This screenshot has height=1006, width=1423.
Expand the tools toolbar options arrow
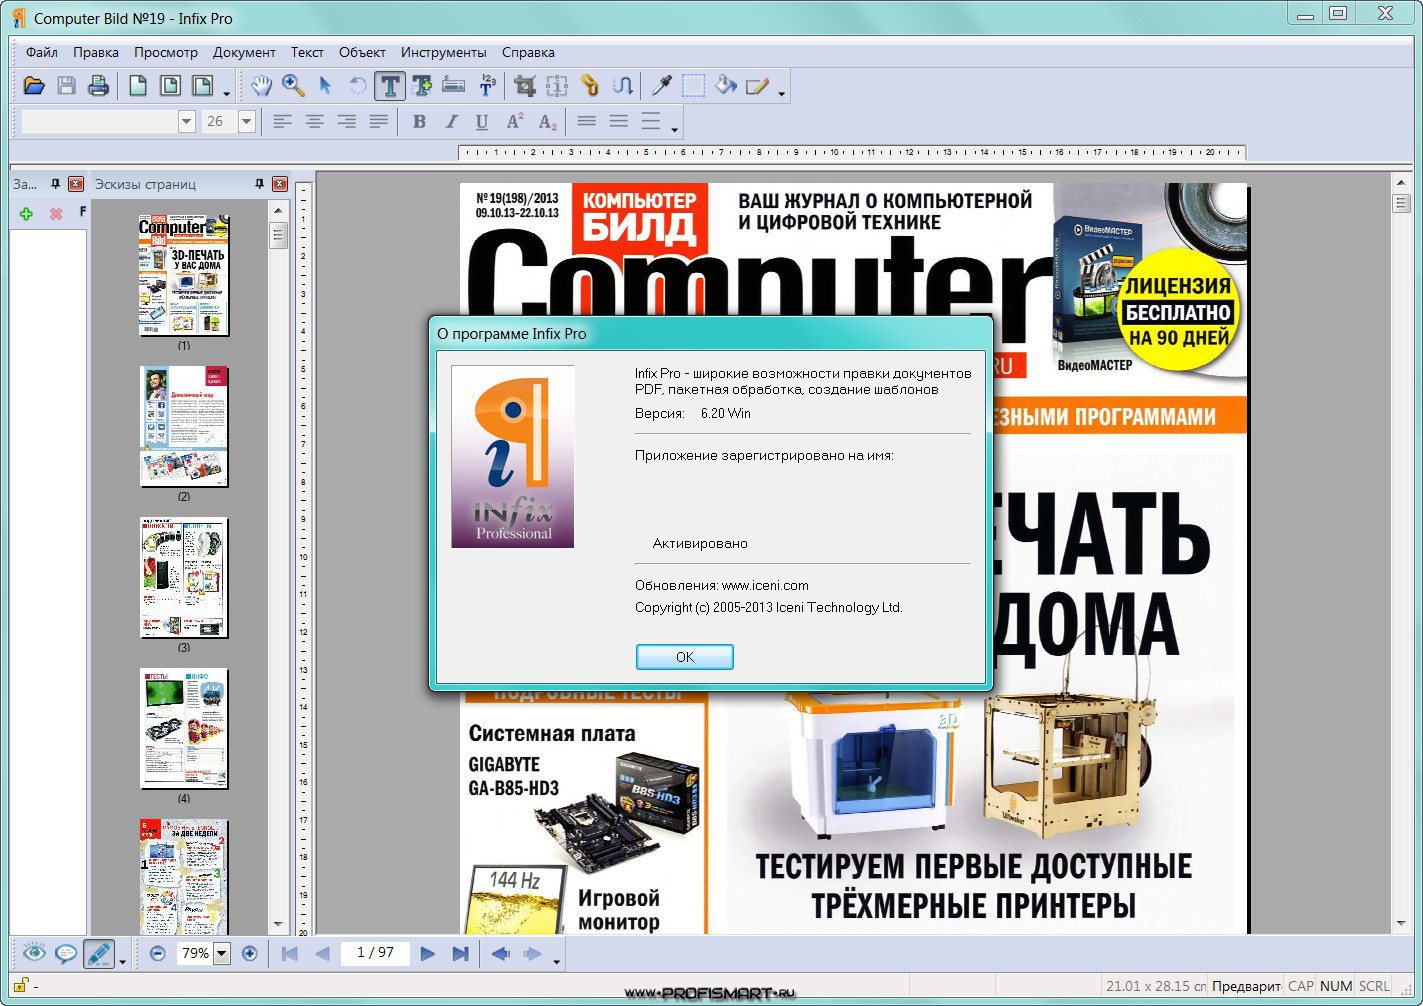(x=782, y=94)
